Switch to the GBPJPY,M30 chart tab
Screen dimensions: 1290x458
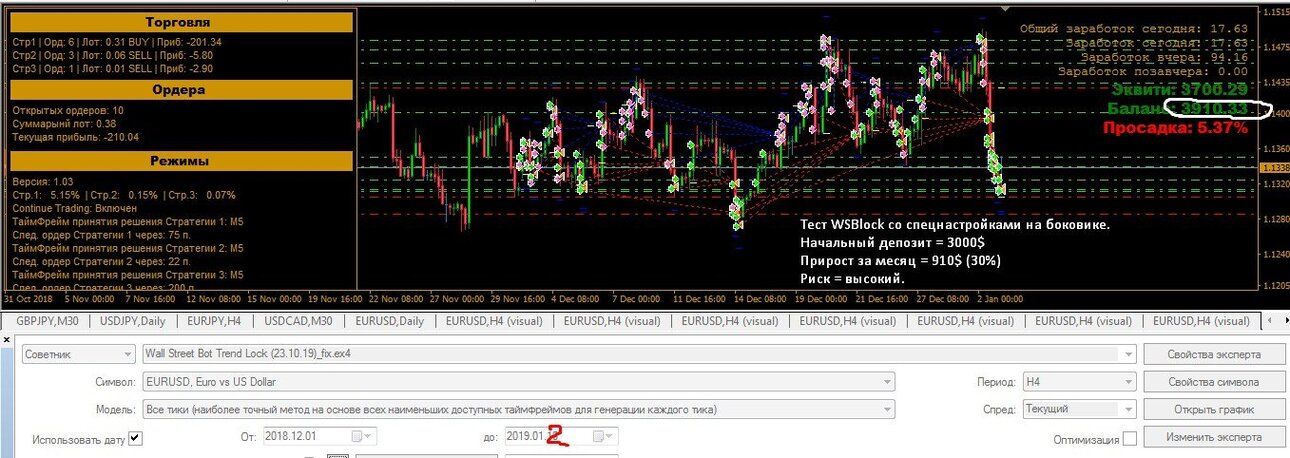tap(47, 321)
